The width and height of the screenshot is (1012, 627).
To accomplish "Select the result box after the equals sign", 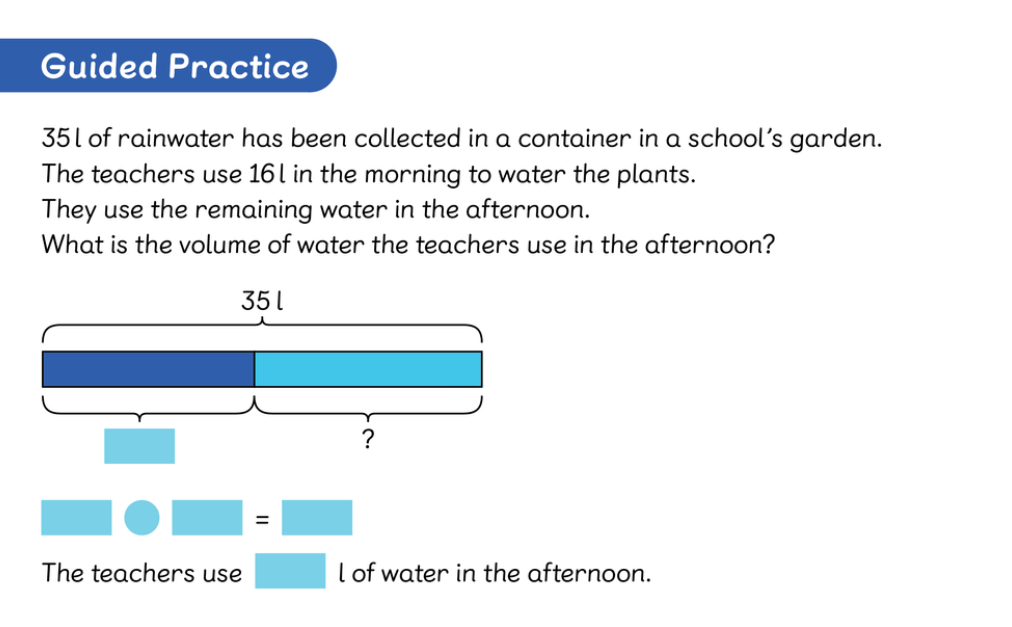I will [x=317, y=518].
